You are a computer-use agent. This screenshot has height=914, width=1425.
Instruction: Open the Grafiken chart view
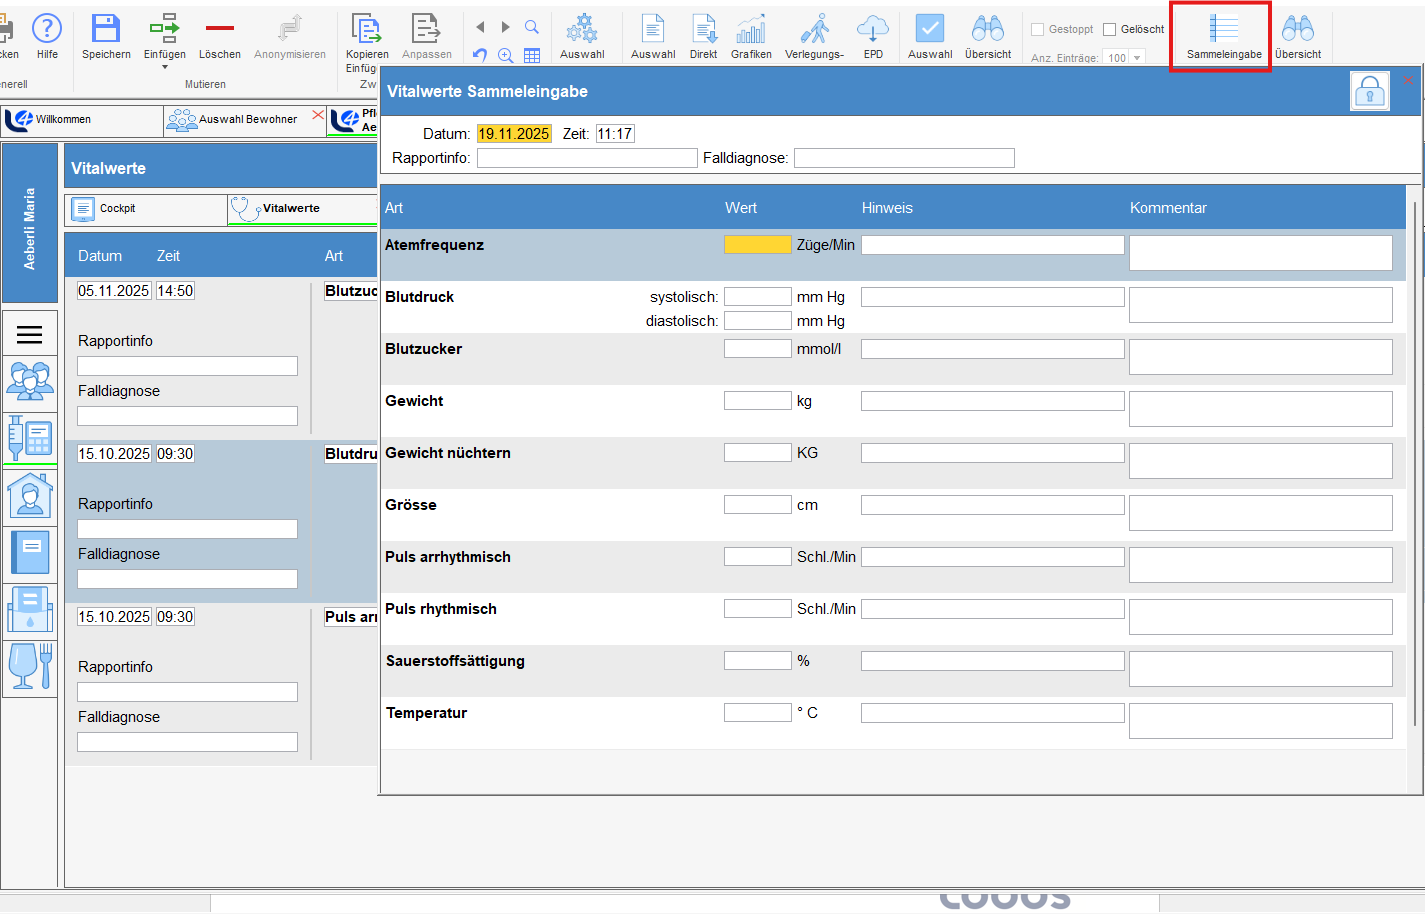750,30
